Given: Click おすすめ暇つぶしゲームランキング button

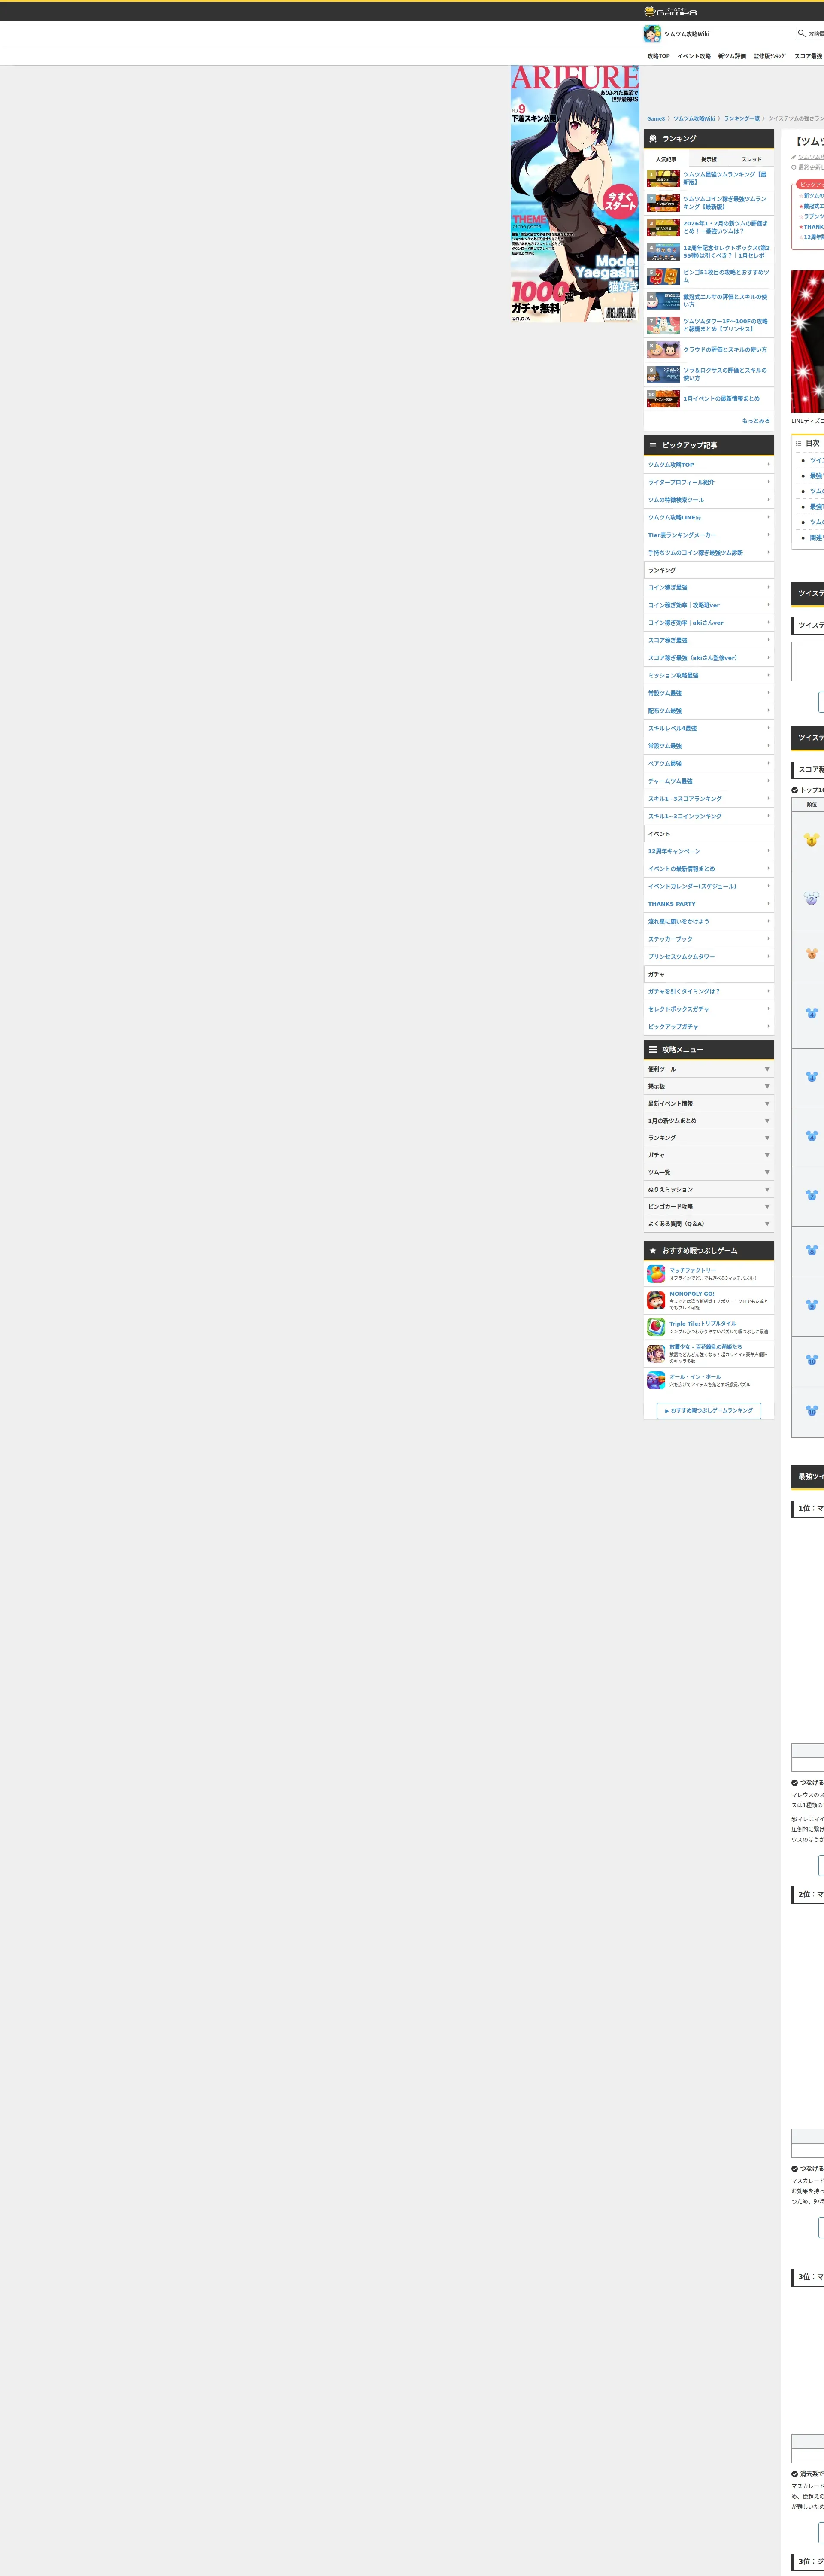Looking at the screenshot, I should [709, 1410].
